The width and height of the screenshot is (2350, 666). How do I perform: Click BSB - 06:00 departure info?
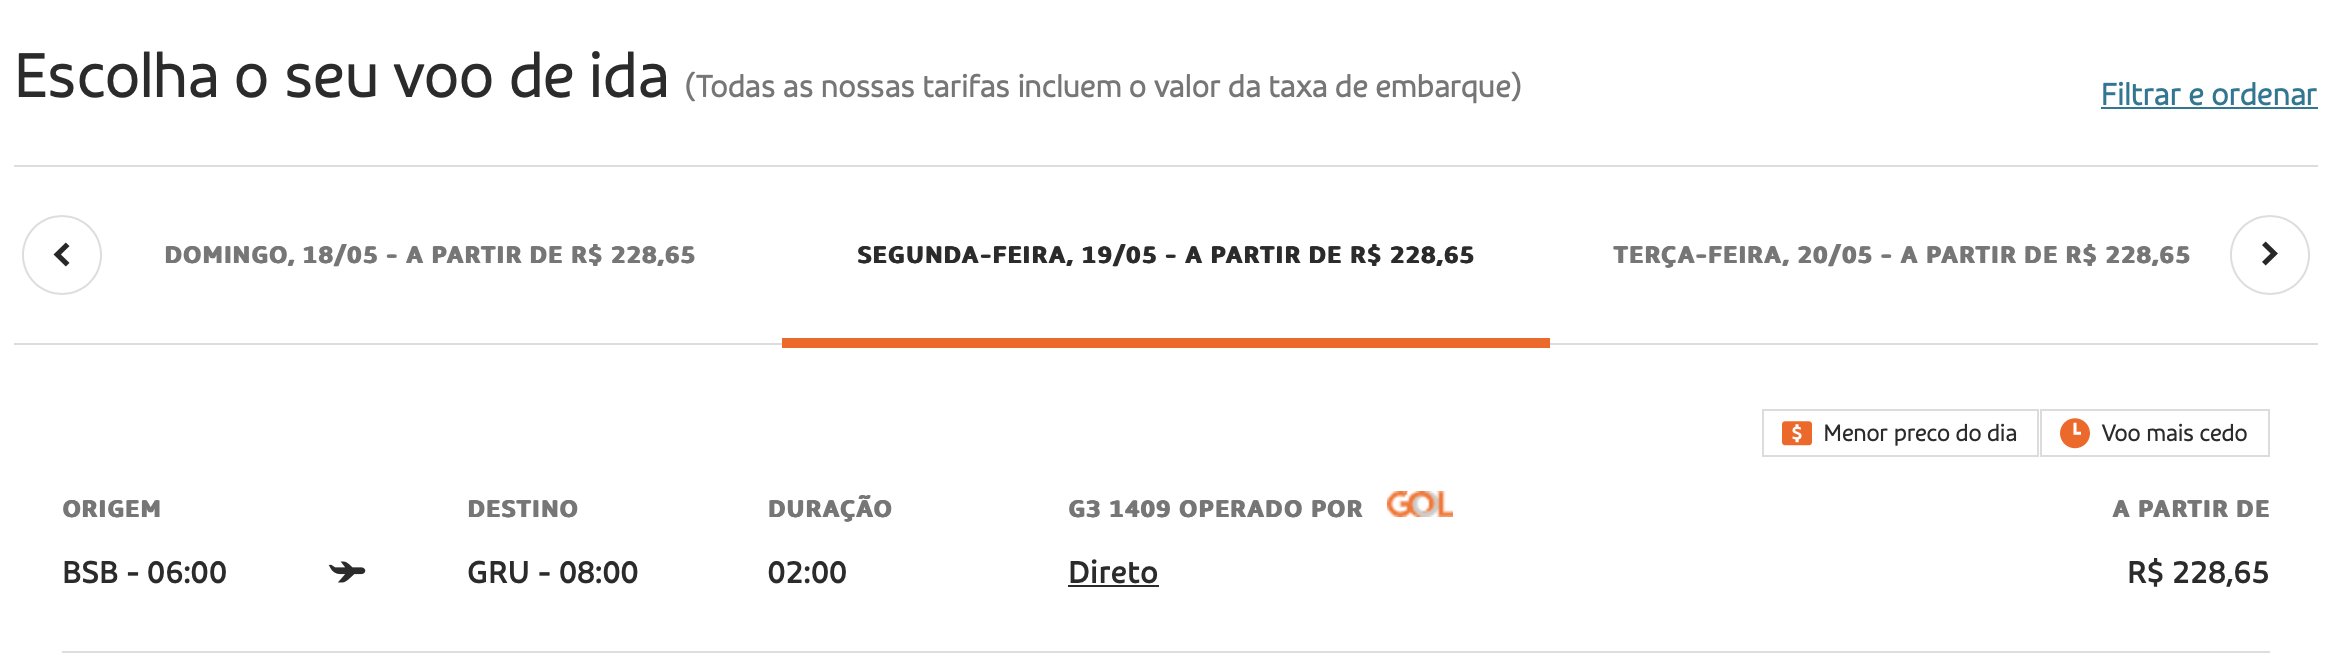pyautogui.click(x=145, y=572)
